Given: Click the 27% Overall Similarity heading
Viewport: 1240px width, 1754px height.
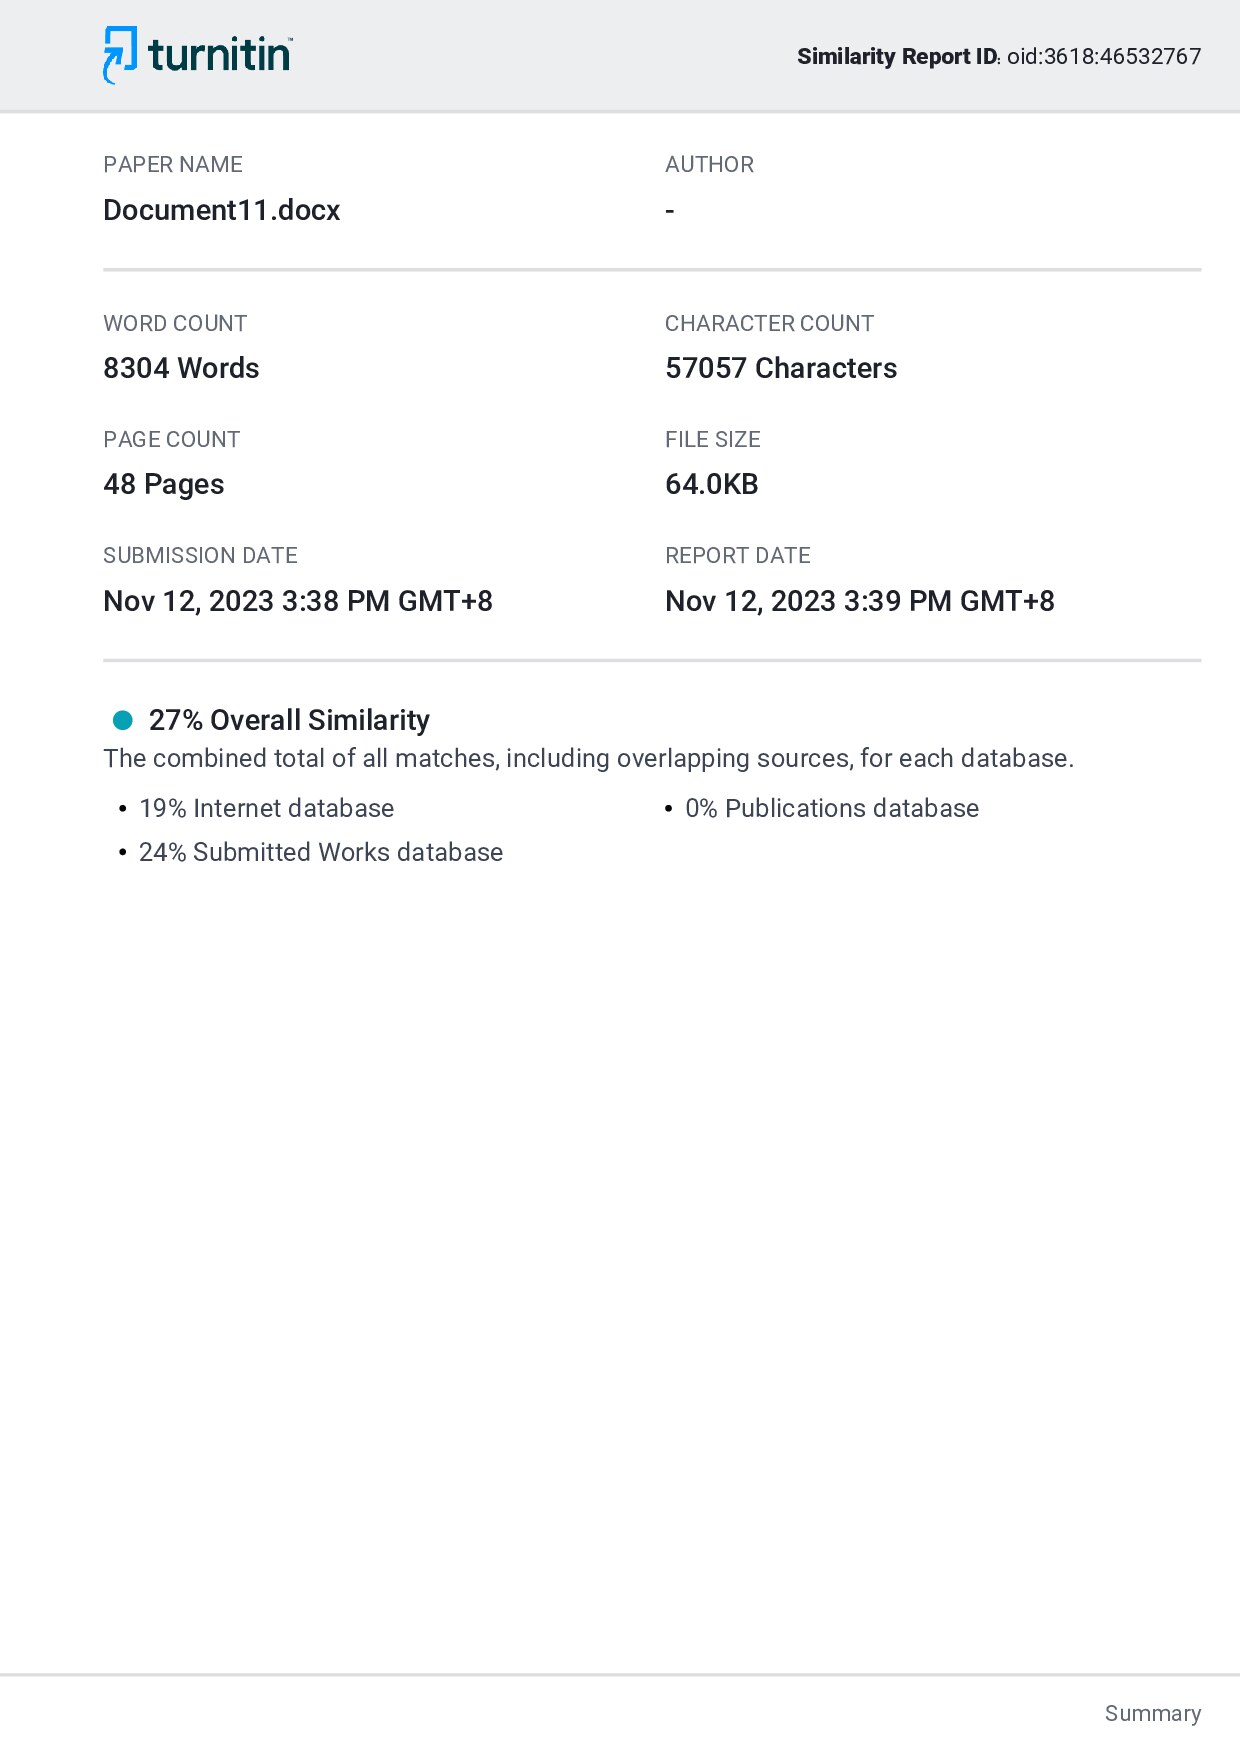Looking at the screenshot, I should point(289,720).
